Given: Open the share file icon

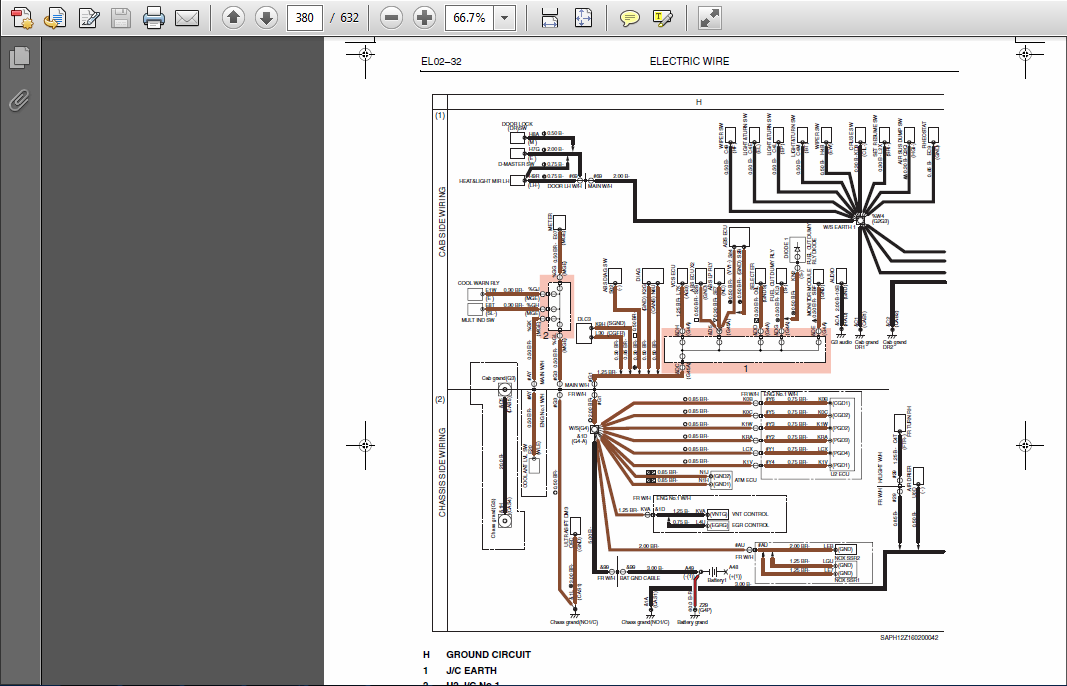Looking at the screenshot, I should (x=54, y=18).
